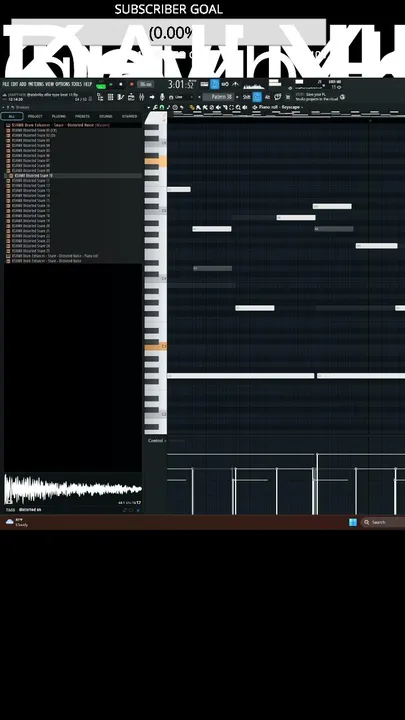Open the ADD menu
Screen dimensions: 405x720
pyautogui.click(x=23, y=84)
